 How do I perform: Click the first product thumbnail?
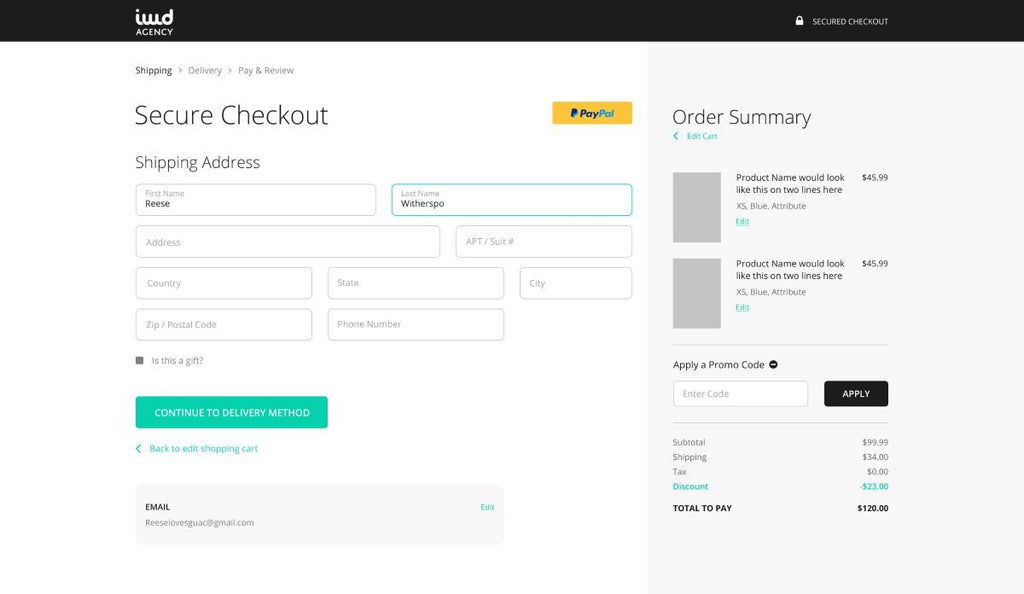click(697, 208)
